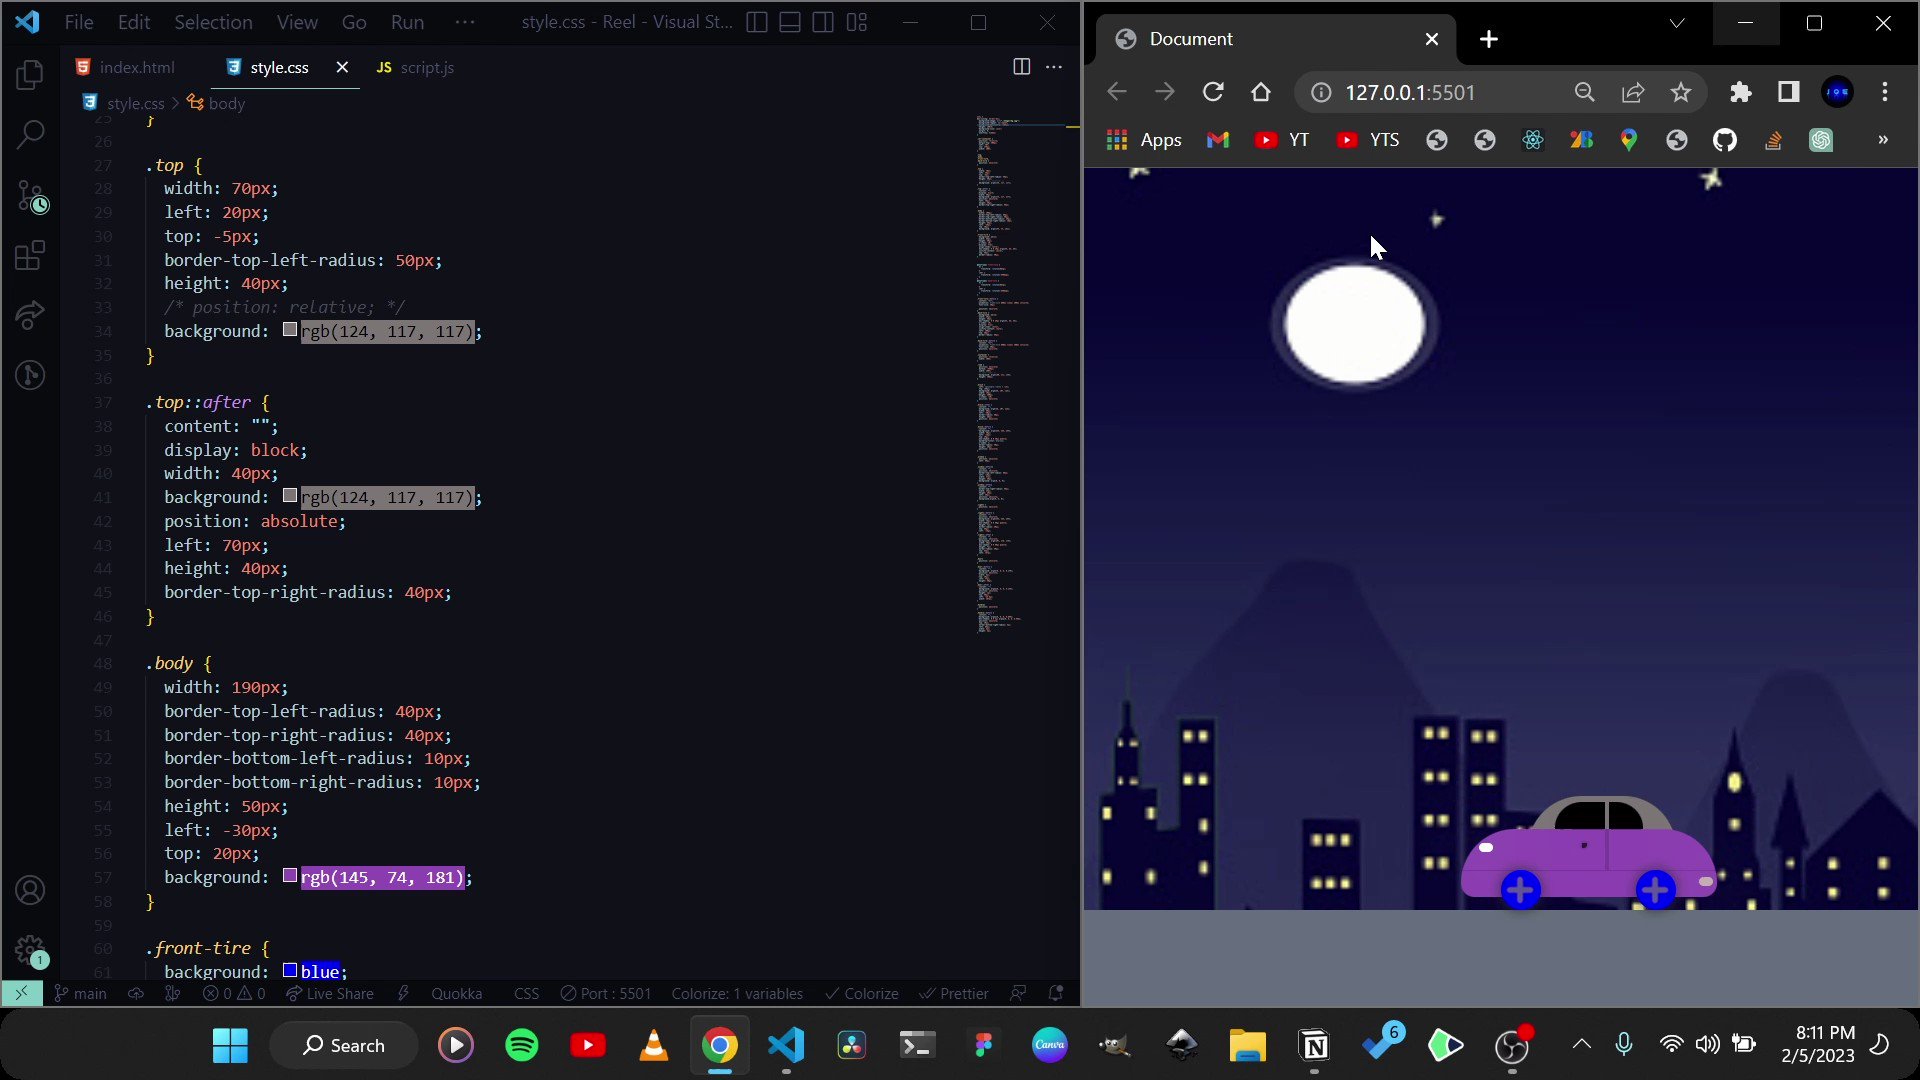1920x1080 pixels.
Task: Stop Live Server on Port 5501
Action: (x=605, y=993)
